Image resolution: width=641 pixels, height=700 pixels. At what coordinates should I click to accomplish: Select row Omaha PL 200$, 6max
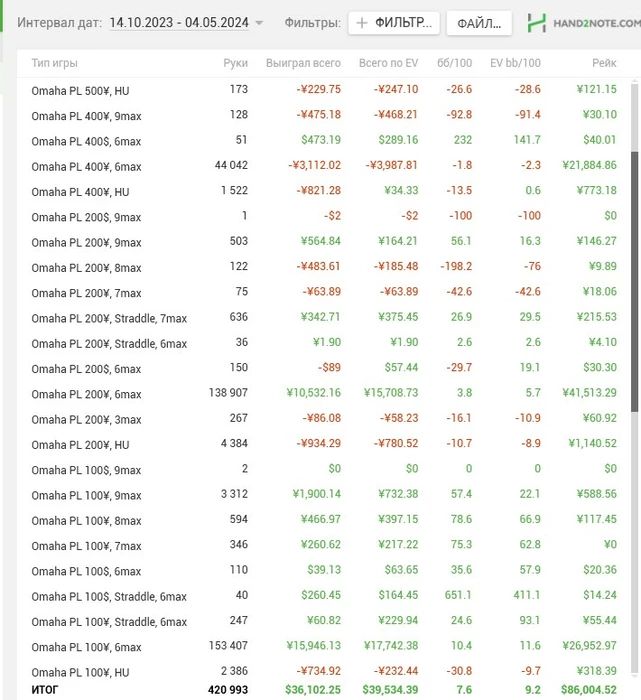coord(324,368)
